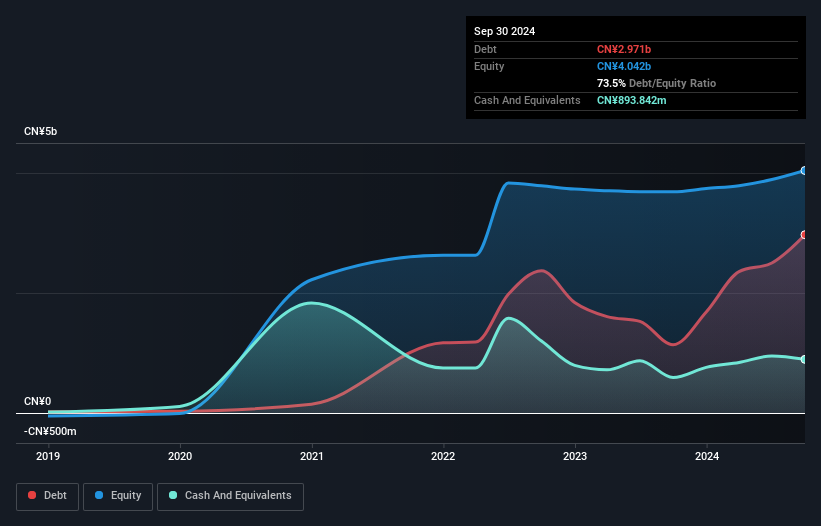Click tooltip Cash And Equivalents row label
Screen dimensions: 821x526
tap(527, 100)
